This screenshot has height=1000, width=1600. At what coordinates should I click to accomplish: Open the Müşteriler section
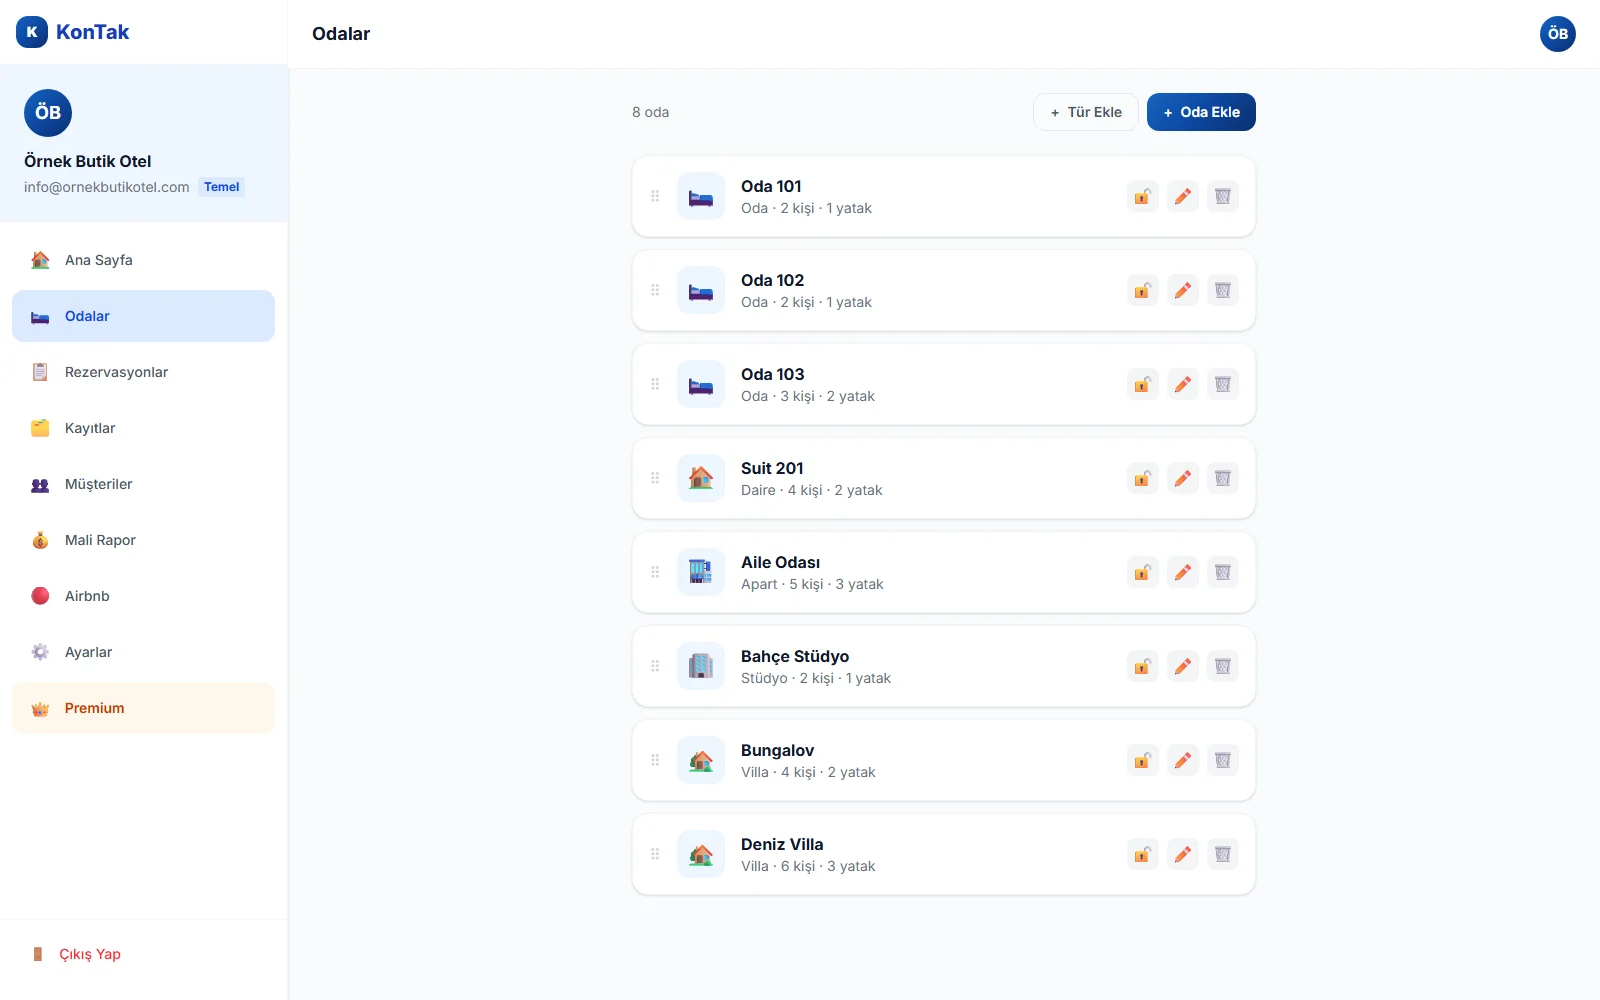click(143, 484)
